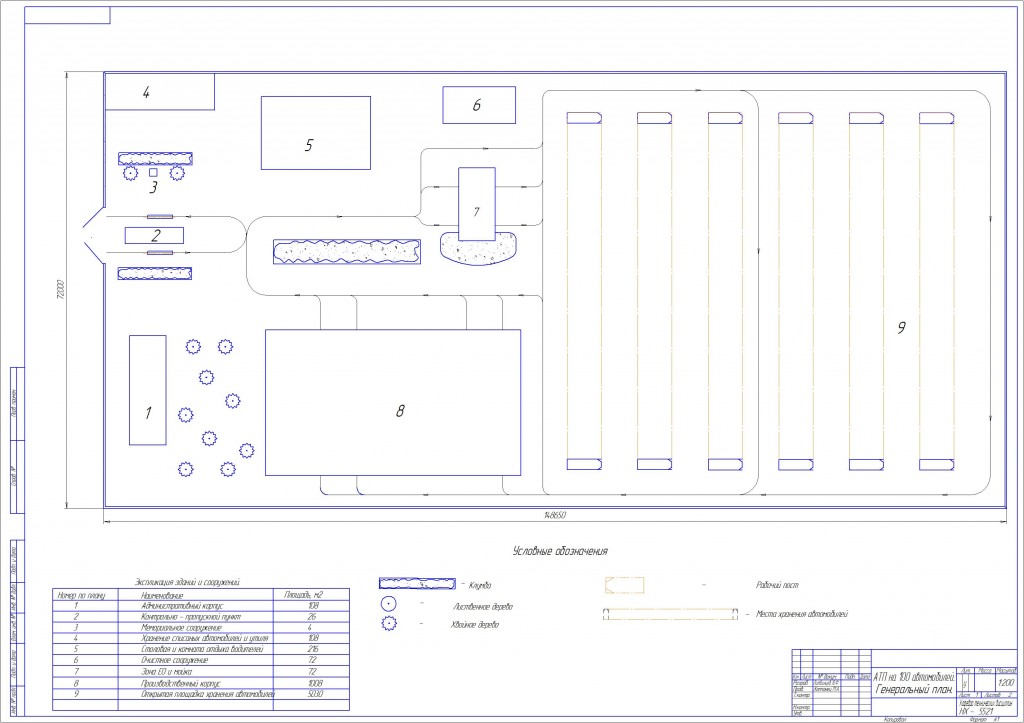Screen dimensions: 1024x723
Task: Click the 1:200 scale value
Action: coord(1006,683)
